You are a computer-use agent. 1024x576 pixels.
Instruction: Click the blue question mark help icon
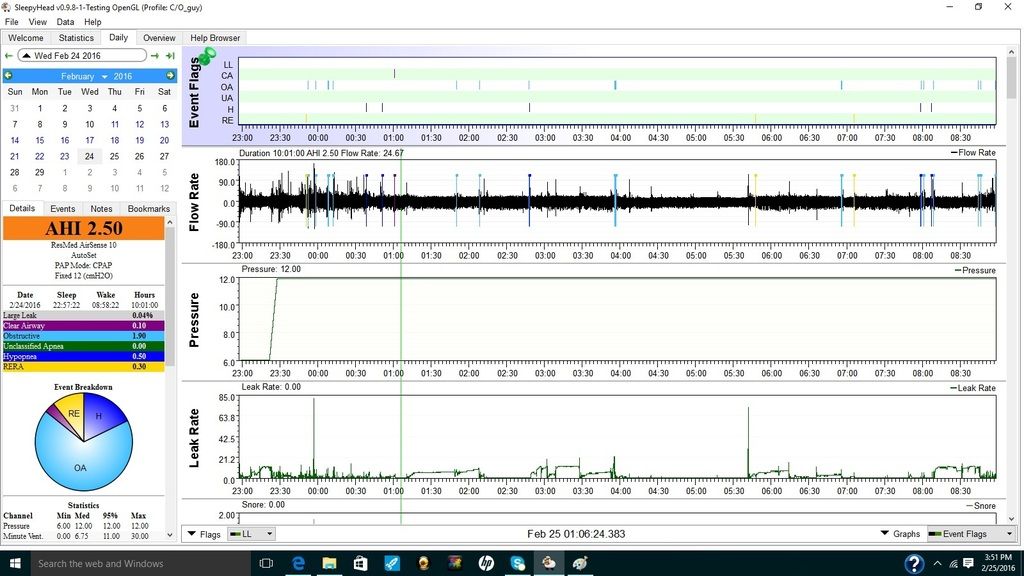(914, 563)
